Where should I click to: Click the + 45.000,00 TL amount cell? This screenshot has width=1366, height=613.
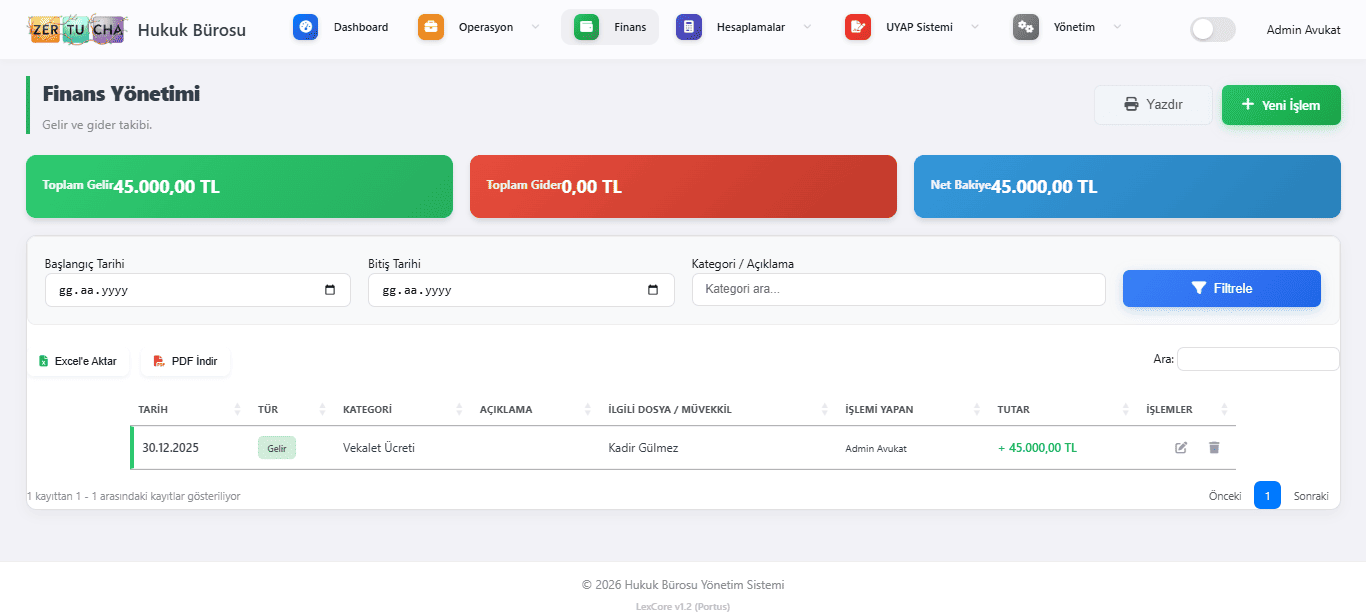[x=1037, y=448]
